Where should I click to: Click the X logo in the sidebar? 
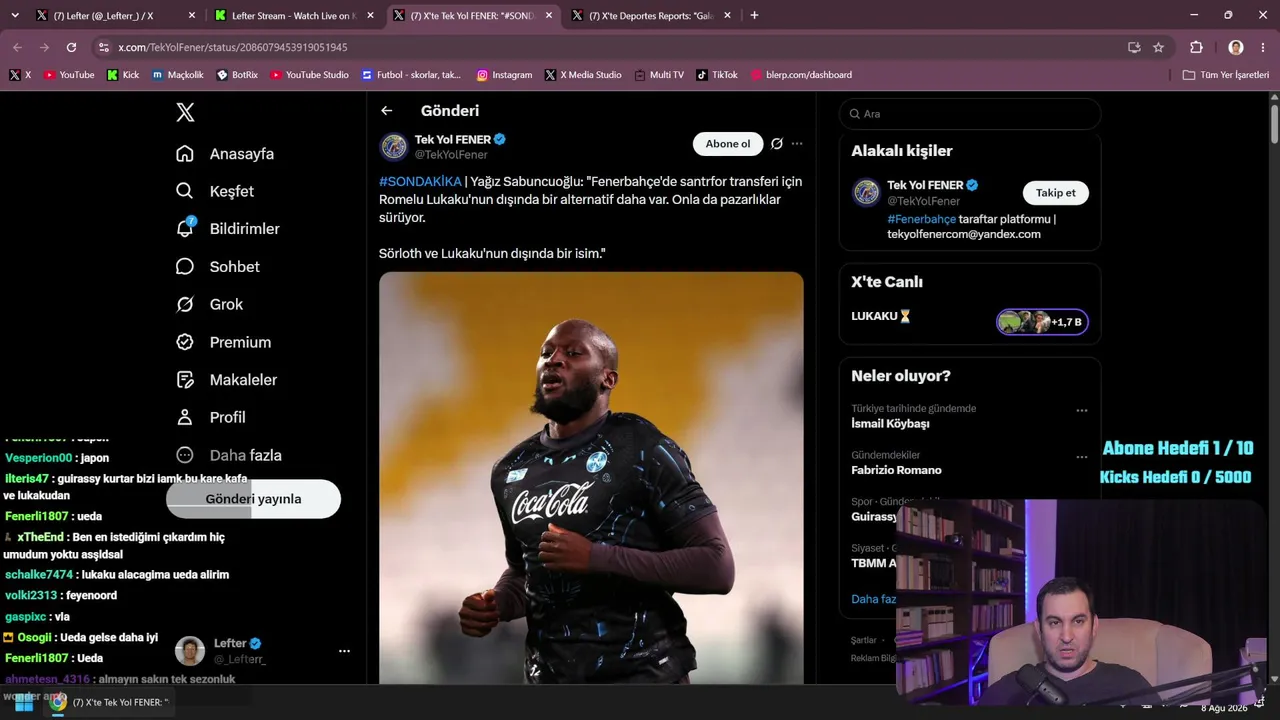tap(185, 112)
